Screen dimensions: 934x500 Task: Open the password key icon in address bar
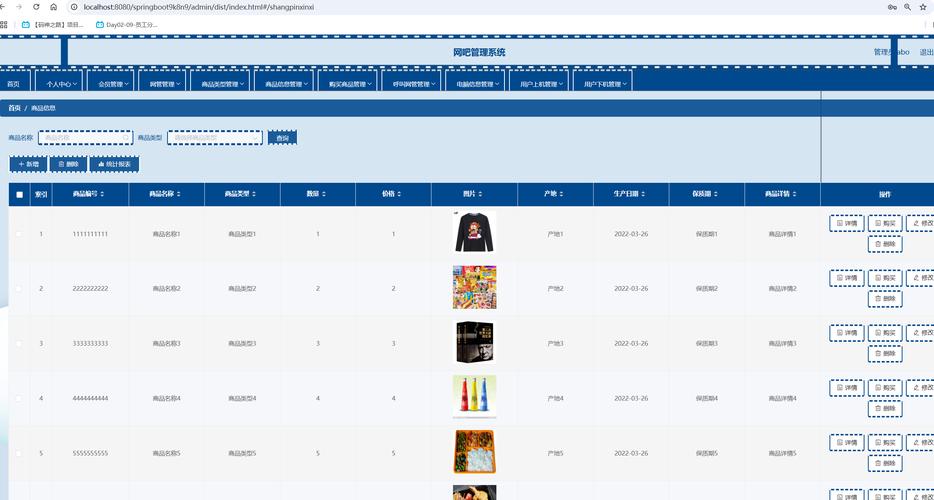tap(891, 7)
